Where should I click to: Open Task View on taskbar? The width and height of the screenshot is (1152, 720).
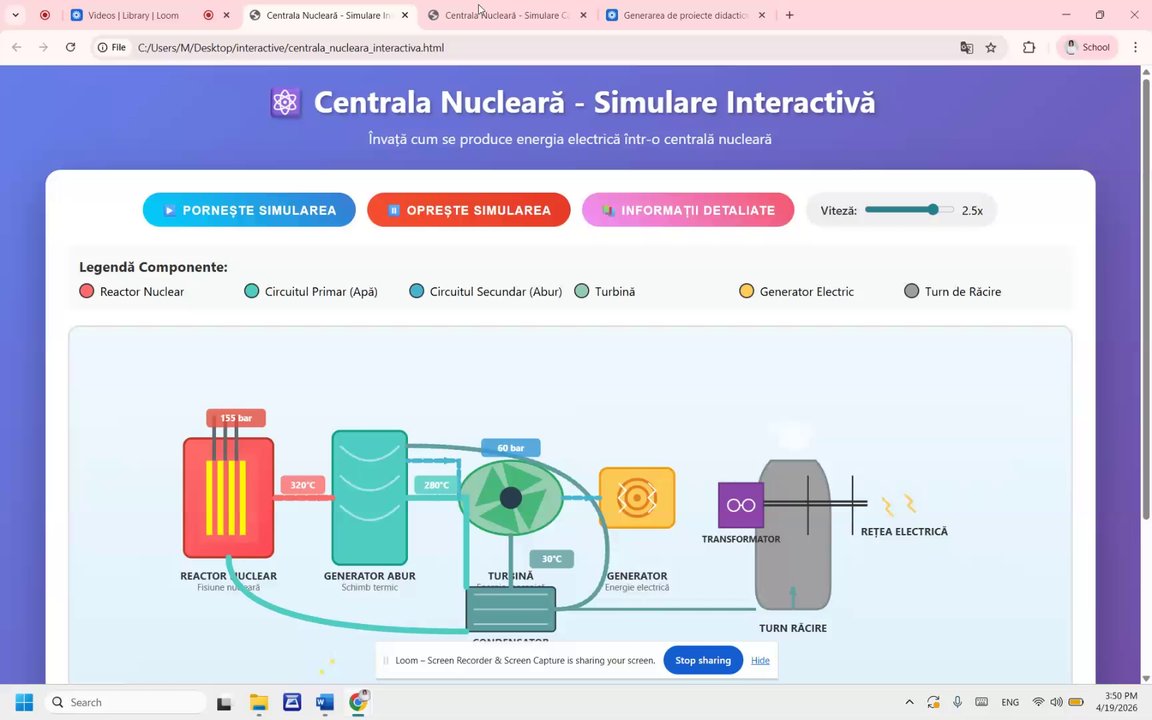tap(224, 702)
